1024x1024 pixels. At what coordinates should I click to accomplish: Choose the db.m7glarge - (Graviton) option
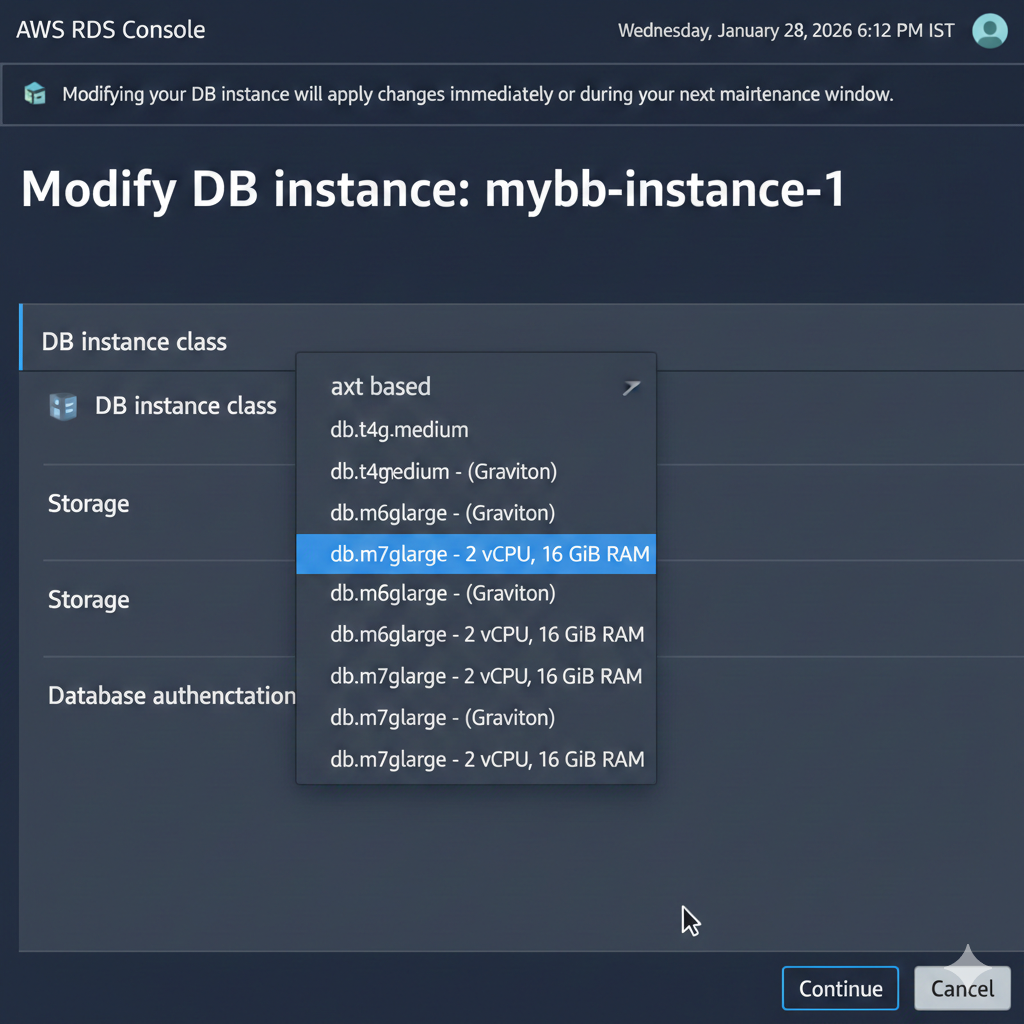[442, 718]
